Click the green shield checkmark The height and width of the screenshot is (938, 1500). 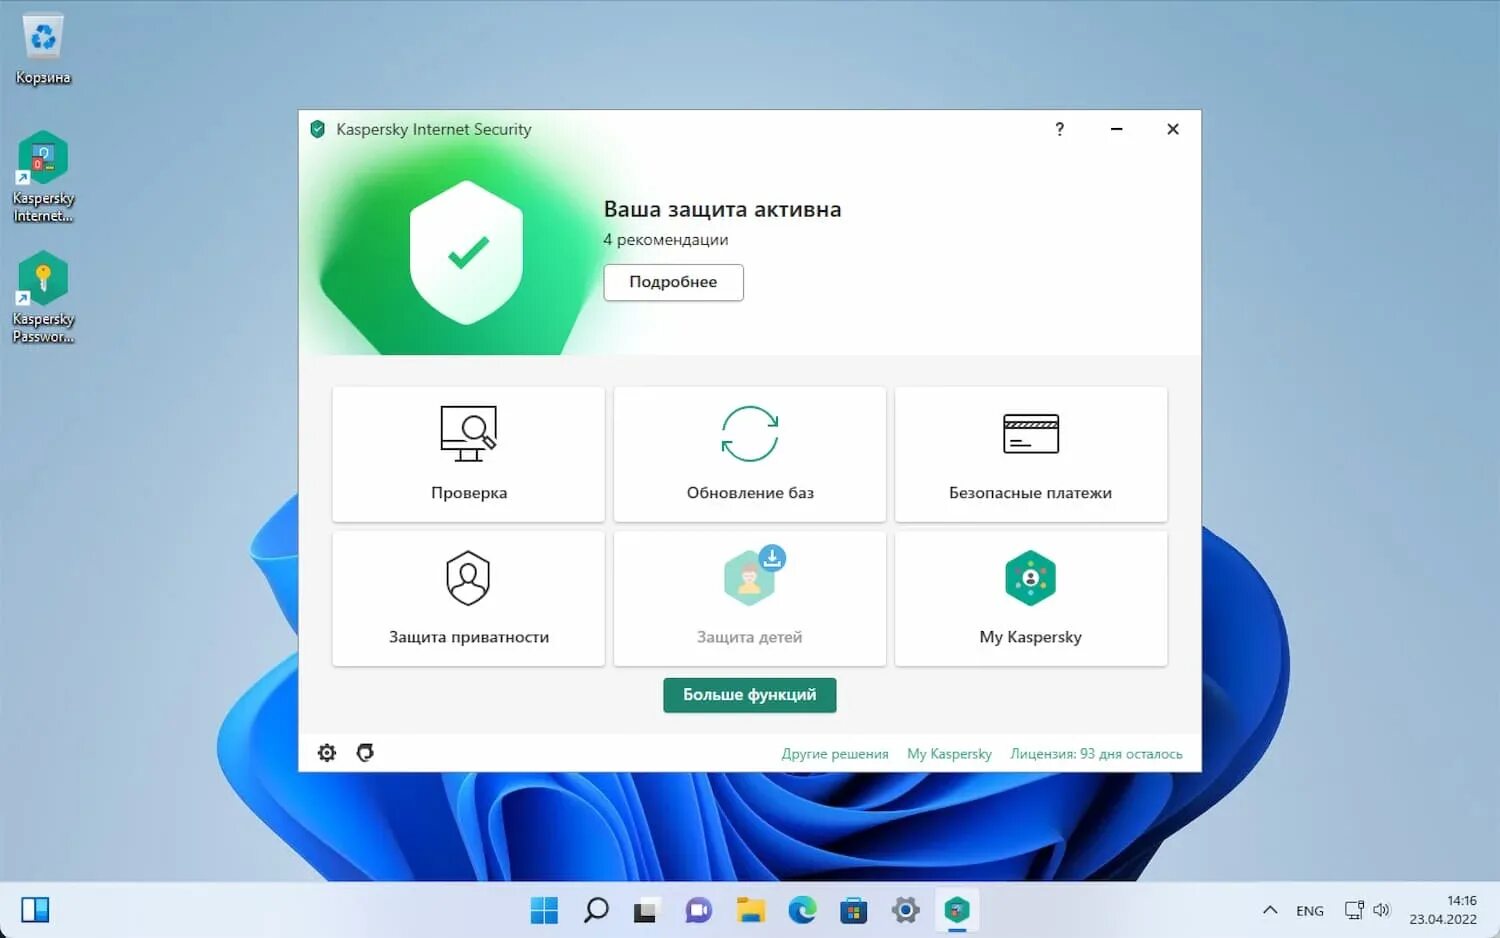pyautogui.click(x=466, y=252)
